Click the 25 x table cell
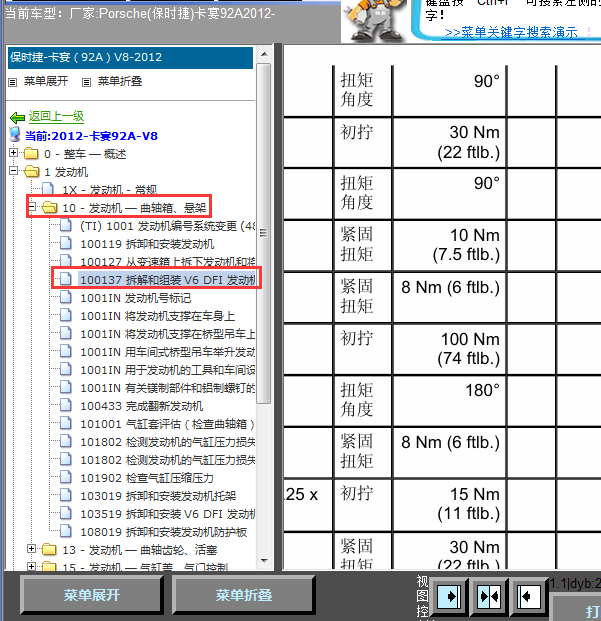The width and height of the screenshot is (601, 621). coord(308,505)
